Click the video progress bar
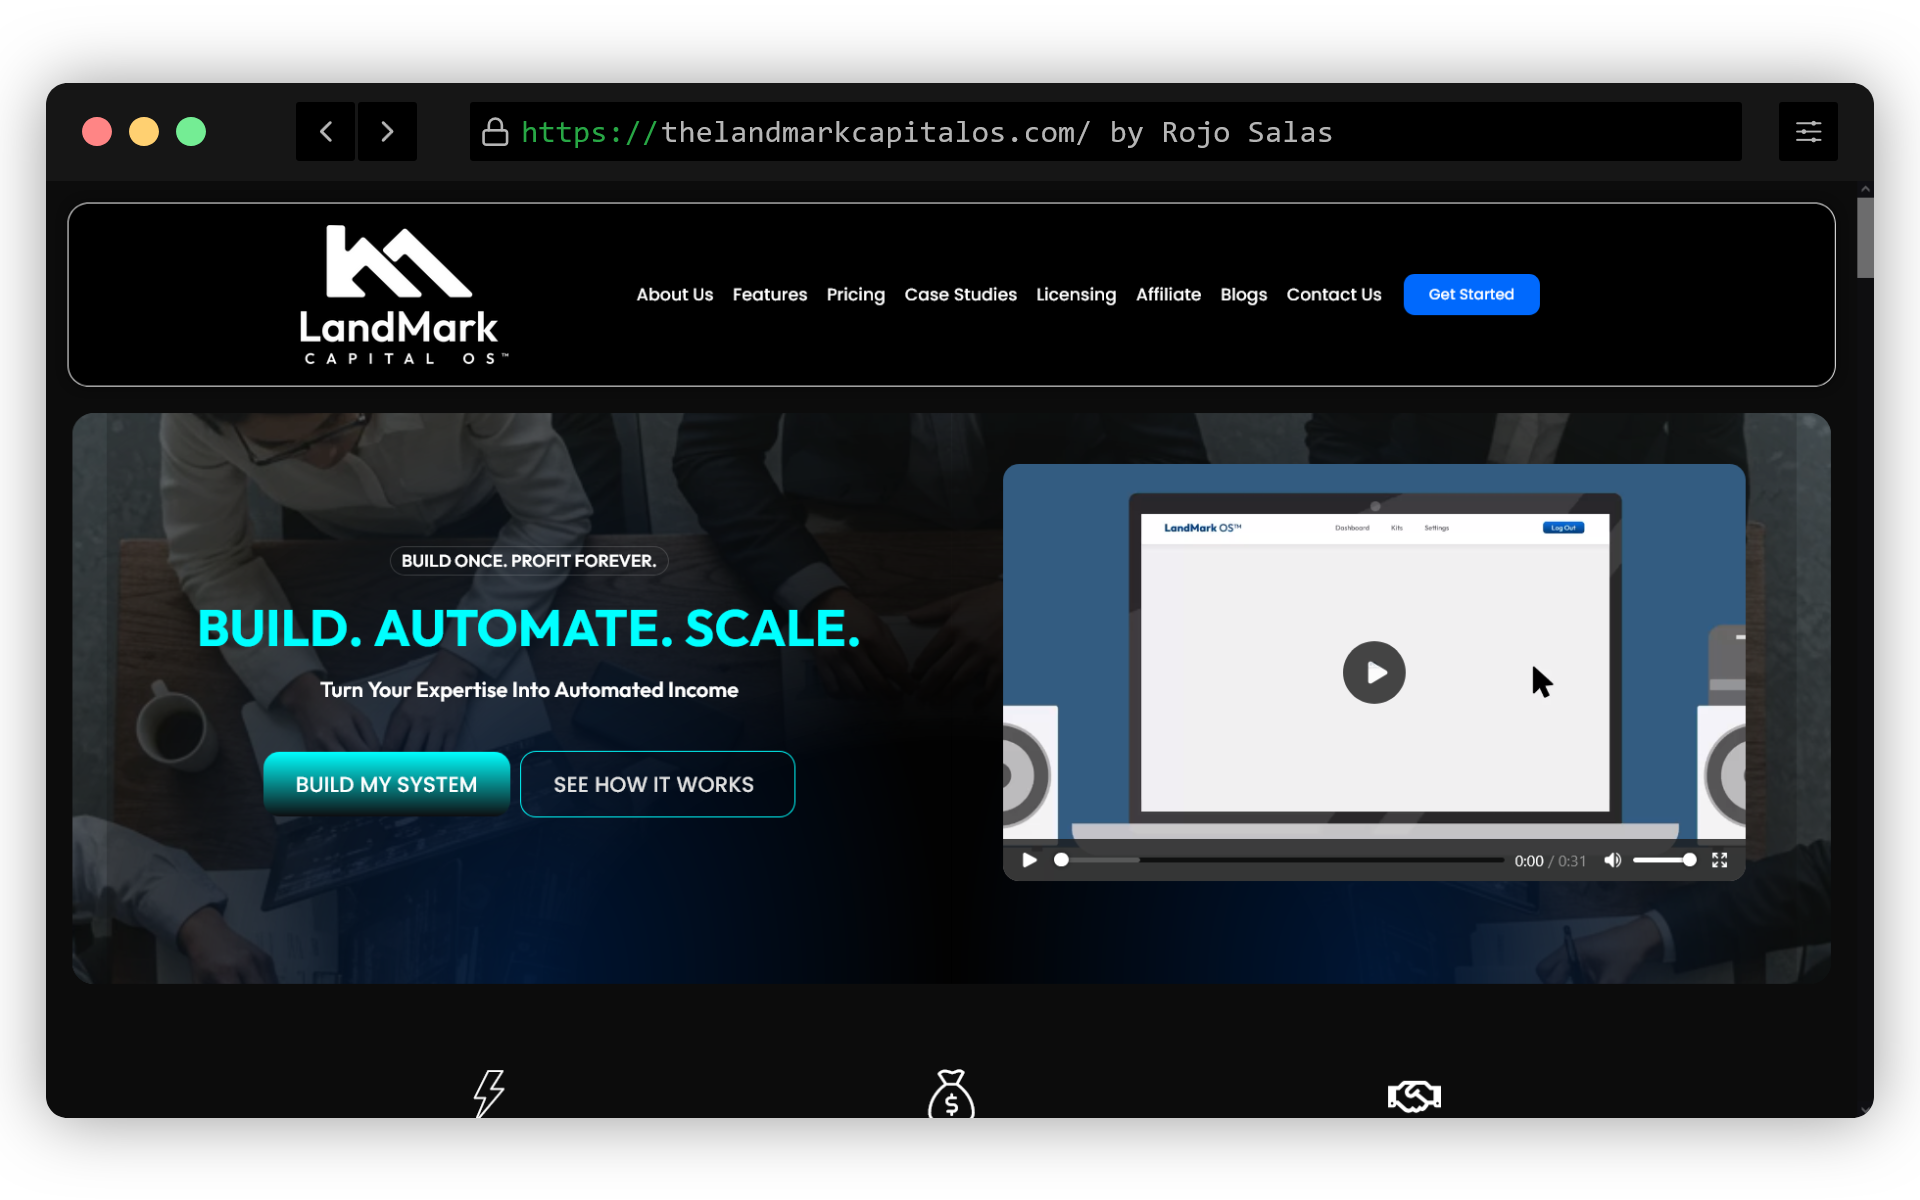 tap(1280, 860)
